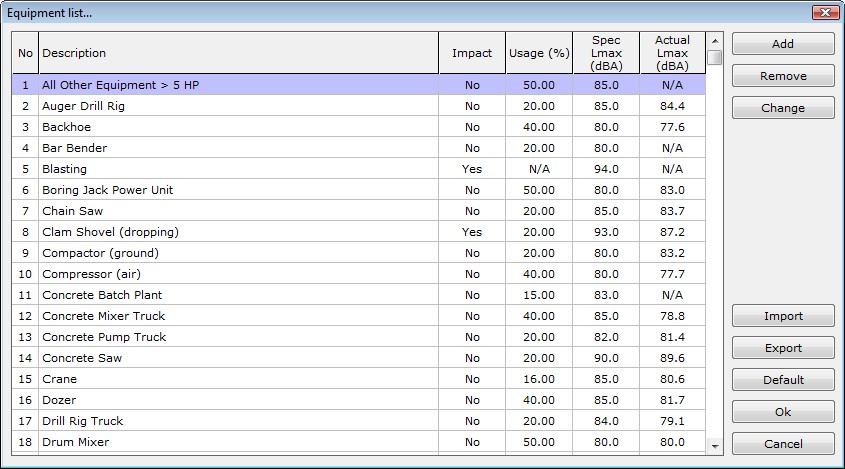Open the Import equipment option
The height and width of the screenshot is (469, 845).
(783, 316)
